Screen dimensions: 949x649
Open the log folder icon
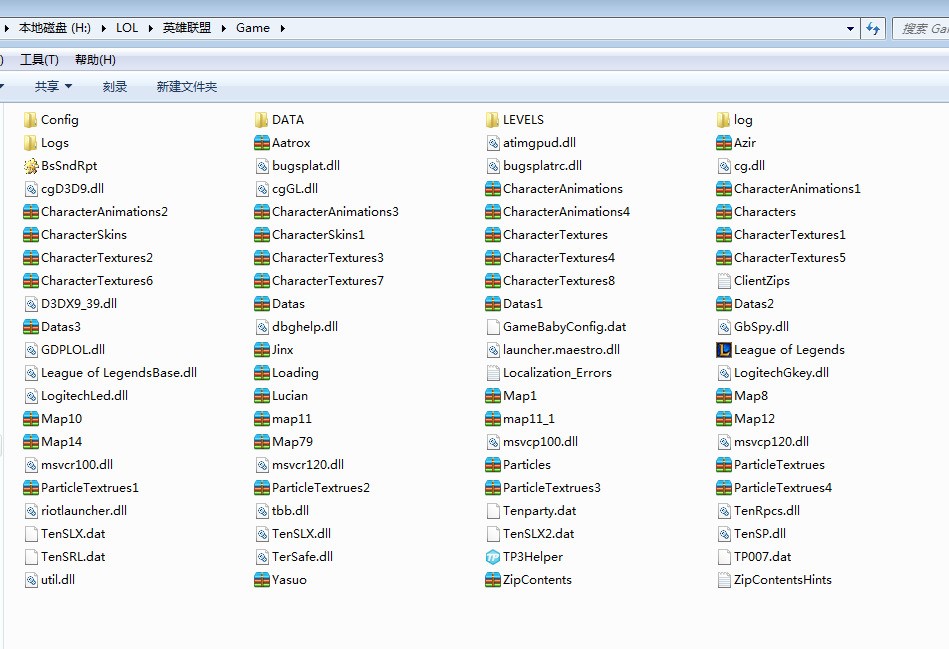[724, 120]
